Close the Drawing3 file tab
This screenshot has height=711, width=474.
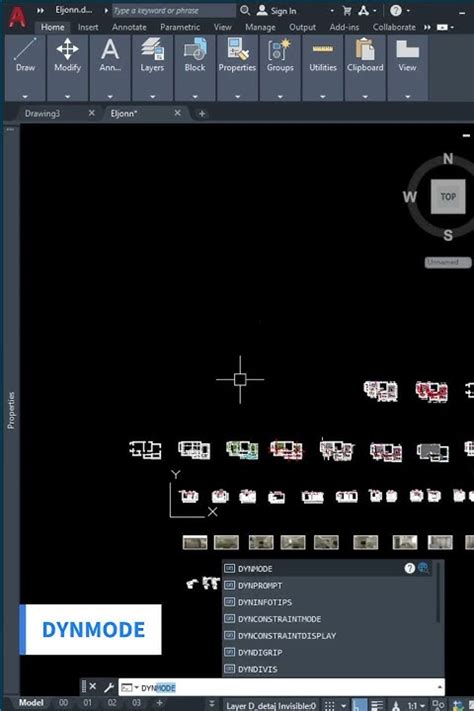coord(92,113)
